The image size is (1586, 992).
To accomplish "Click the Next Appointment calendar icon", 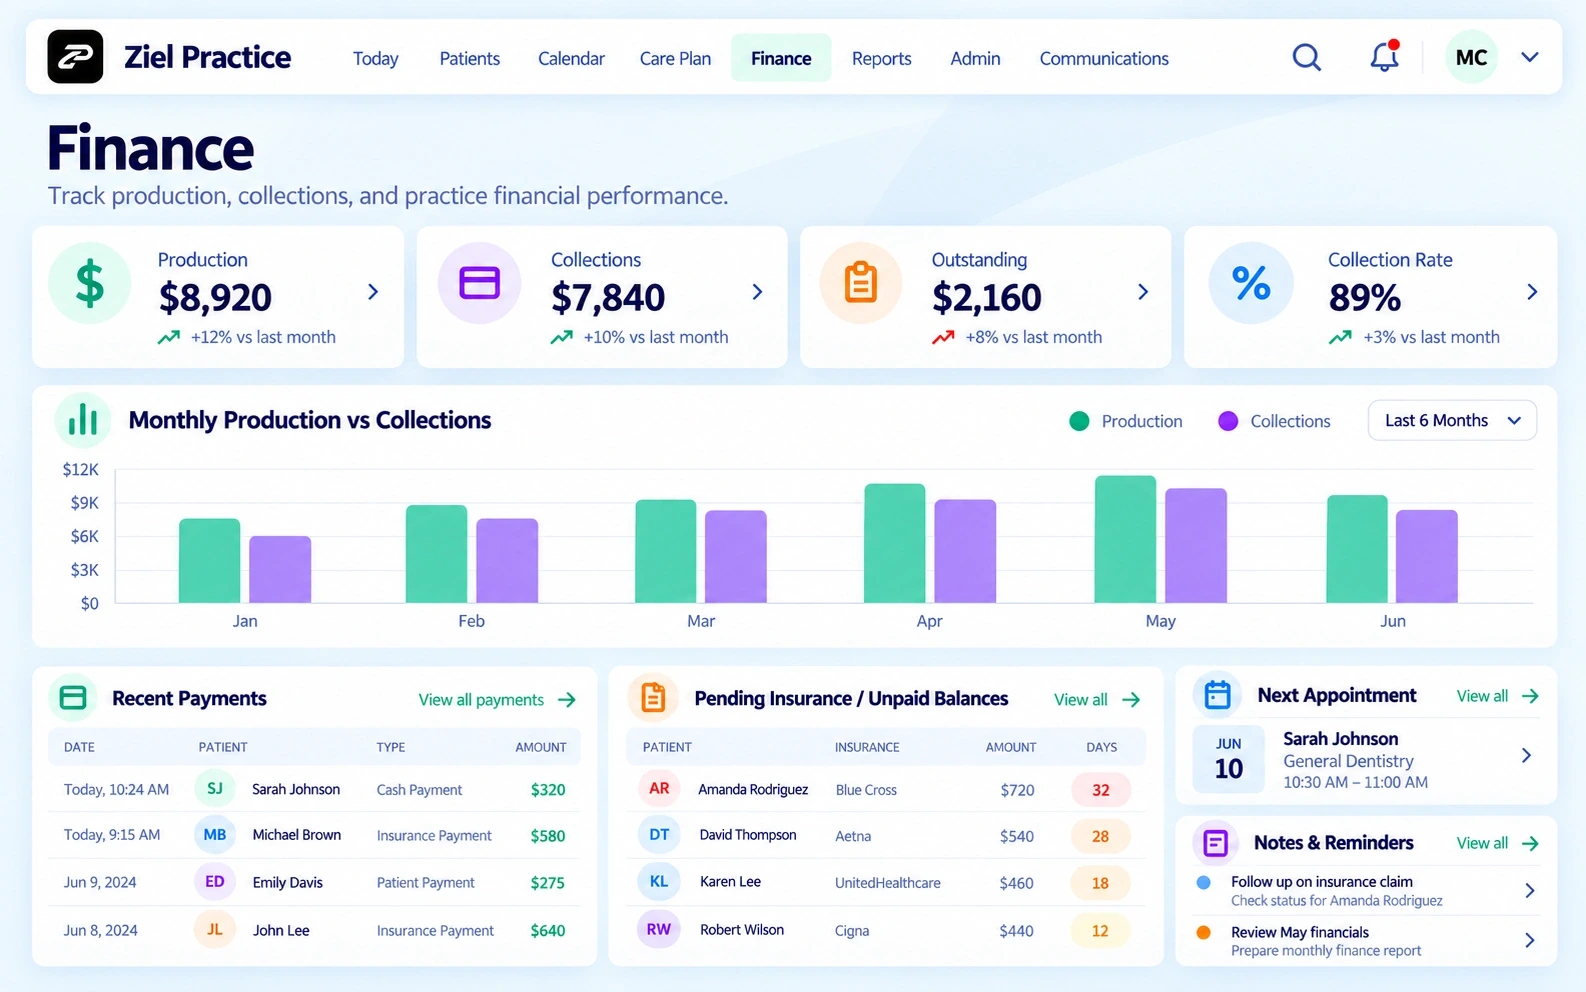I will pos(1217,695).
